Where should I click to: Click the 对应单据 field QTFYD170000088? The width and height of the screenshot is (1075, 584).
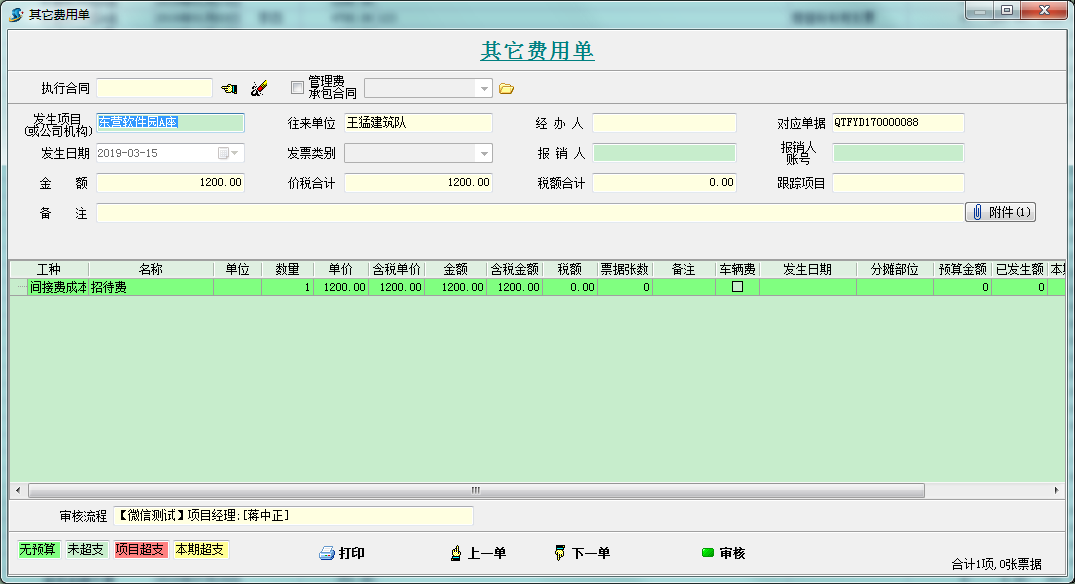898,123
